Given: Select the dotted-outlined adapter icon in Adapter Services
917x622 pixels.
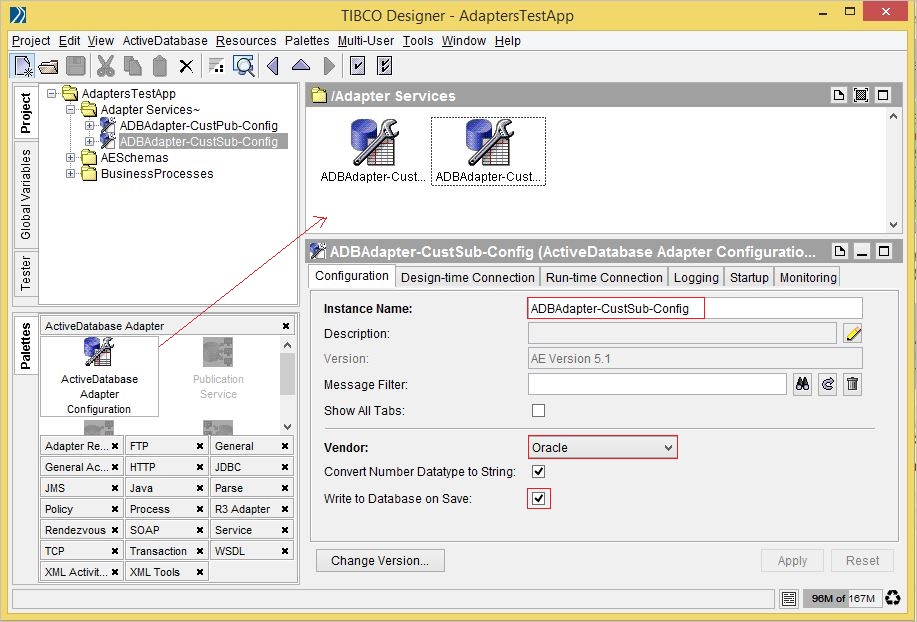Looking at the screenshot, I should pos(488,151).
